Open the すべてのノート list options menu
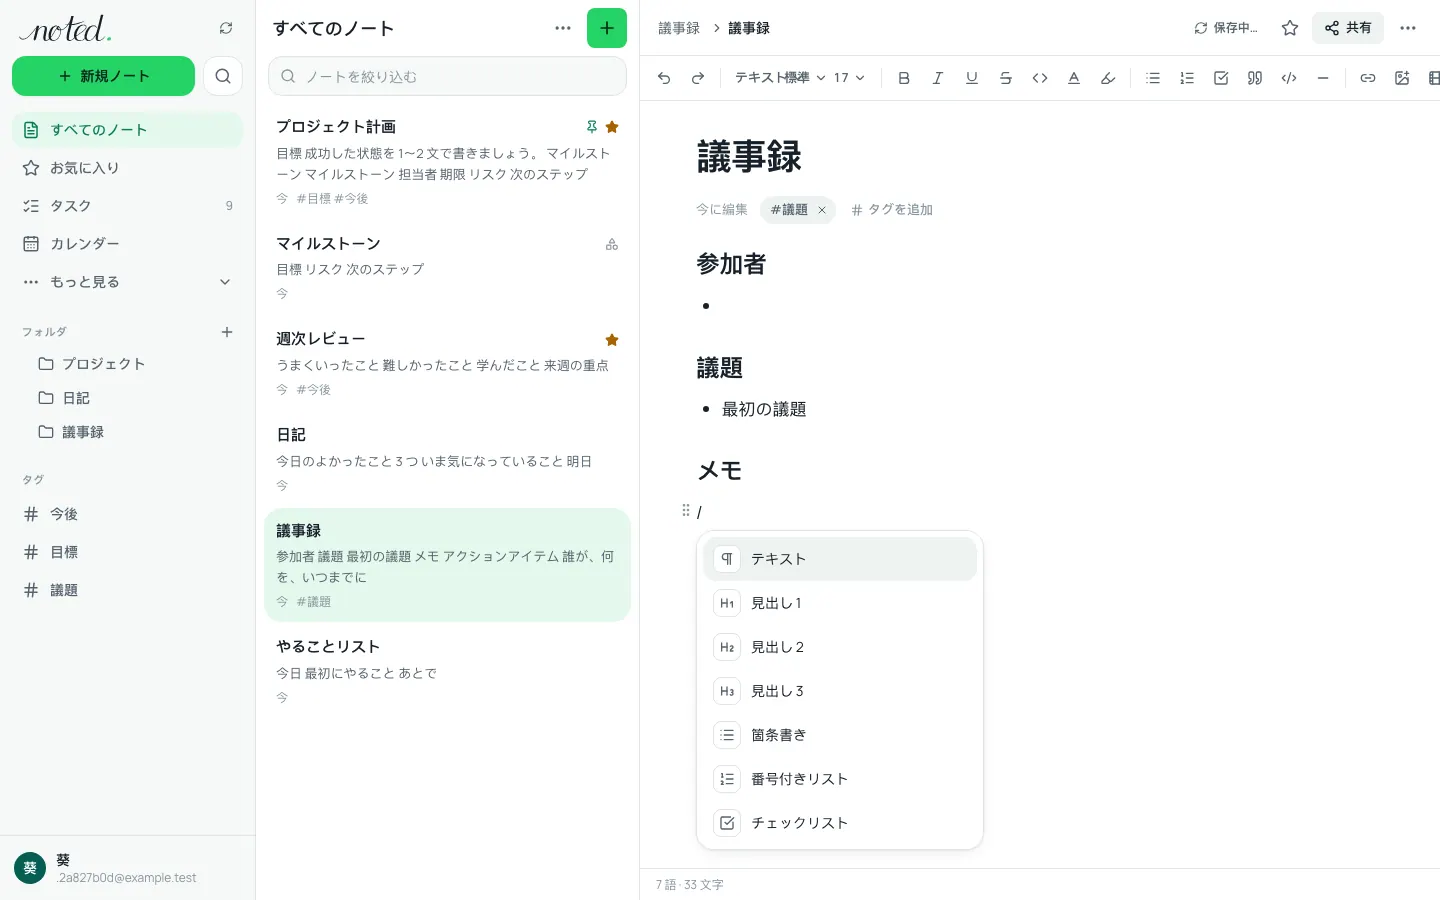 tap(563, 28)
